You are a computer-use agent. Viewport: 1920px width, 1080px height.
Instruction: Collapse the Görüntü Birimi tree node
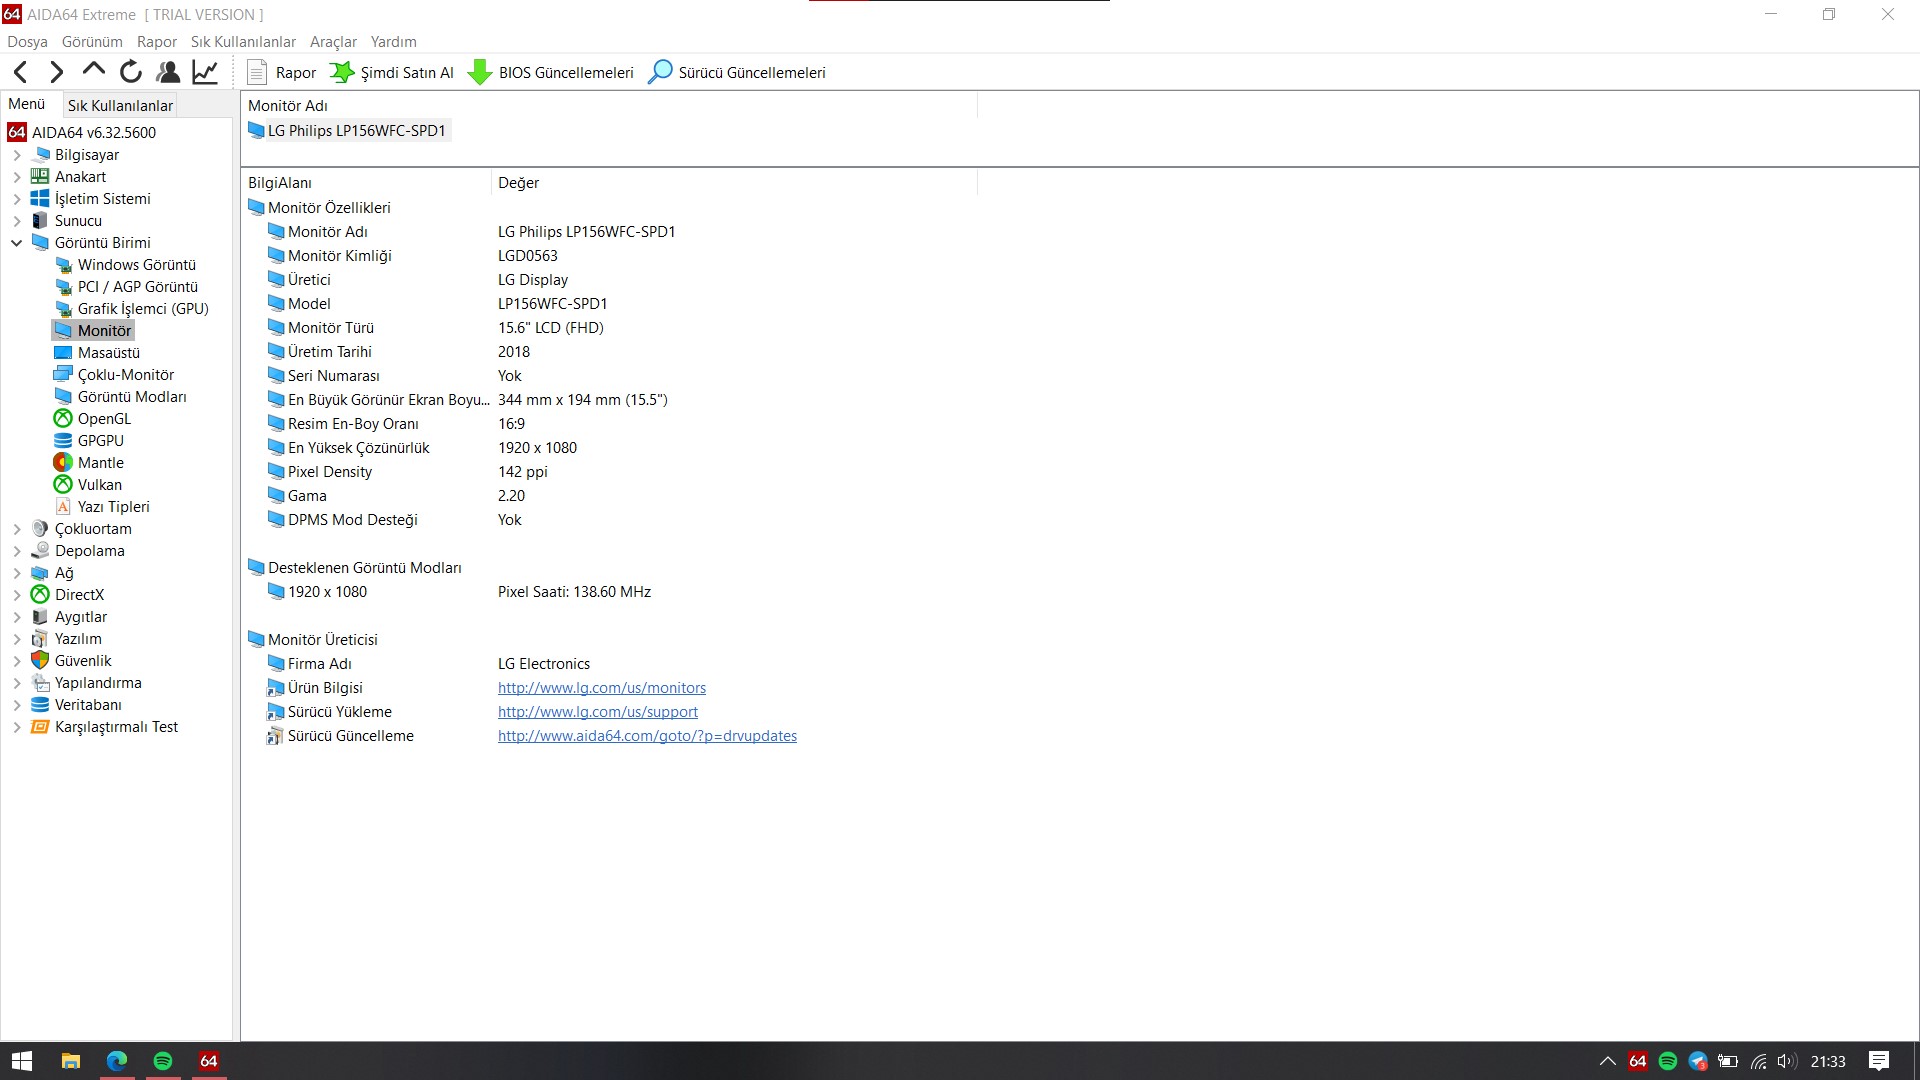click(x=17, y=243)
